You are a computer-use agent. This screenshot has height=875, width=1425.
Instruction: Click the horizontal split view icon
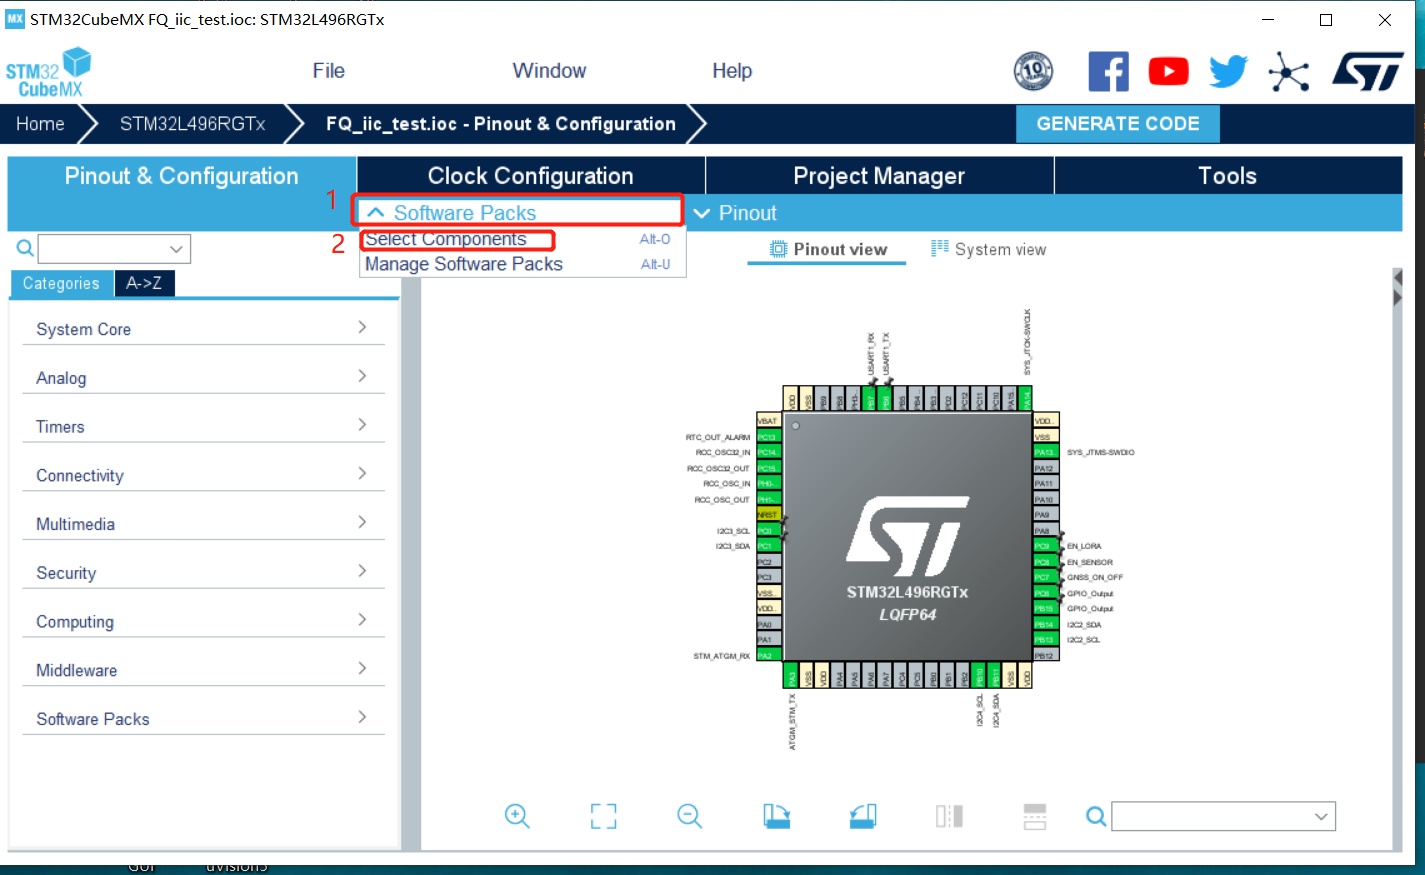pyautogui.click(x=1035, y=816)
